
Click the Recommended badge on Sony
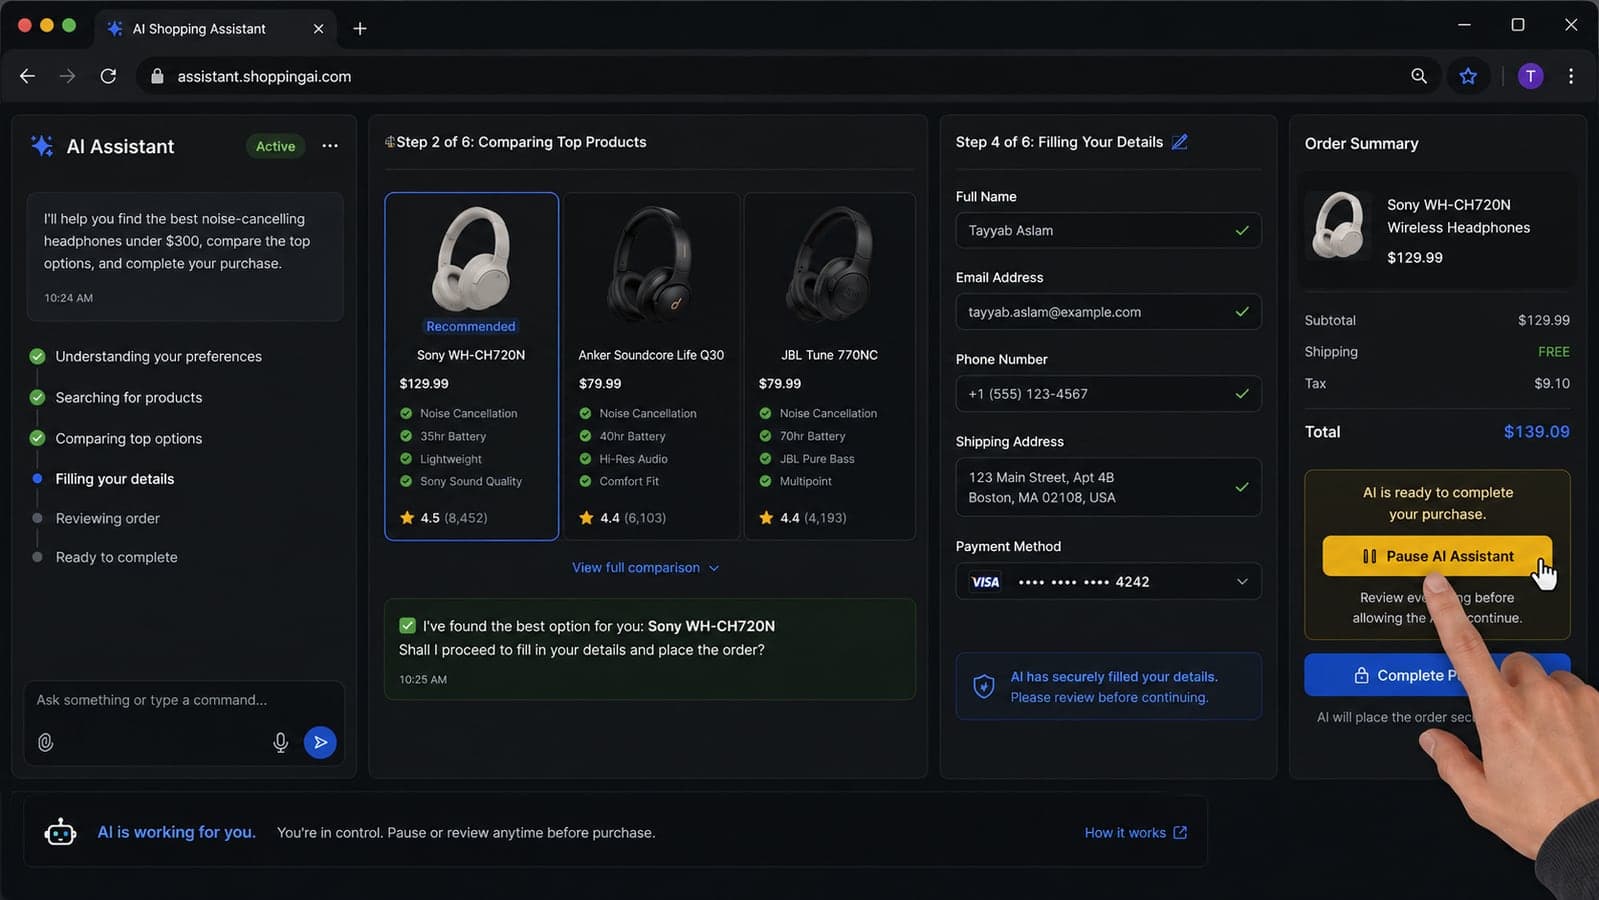click(471, 326)
